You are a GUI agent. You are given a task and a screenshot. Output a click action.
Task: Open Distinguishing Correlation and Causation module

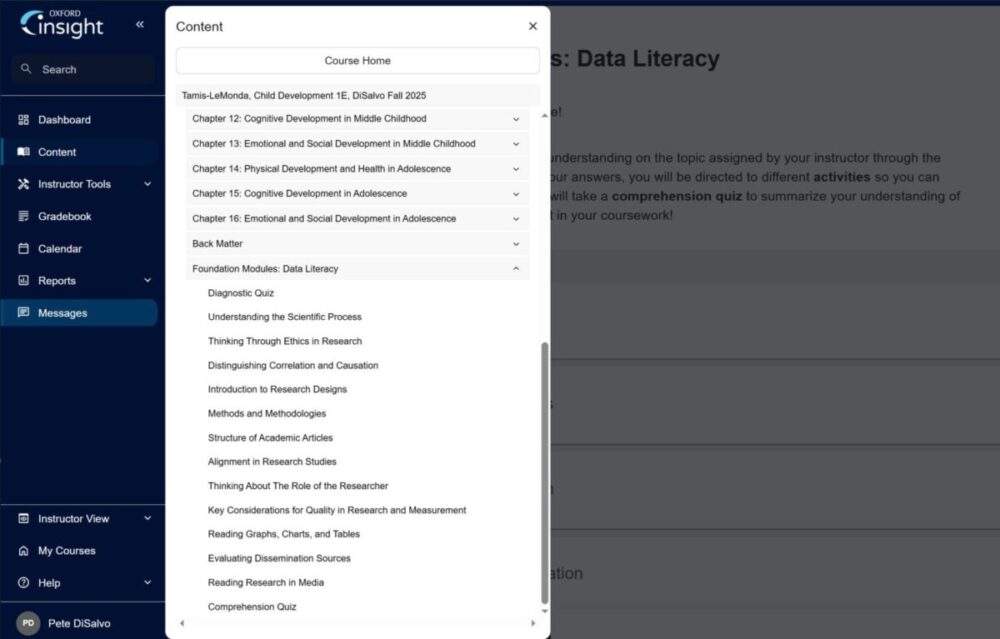coord(293,366)
